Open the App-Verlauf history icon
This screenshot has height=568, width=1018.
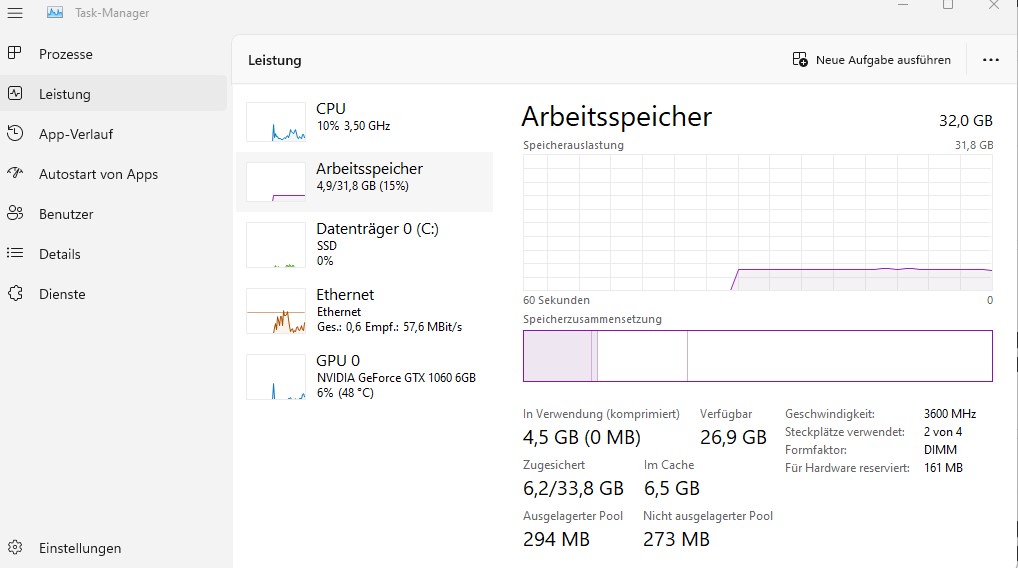[x=15, y=134]
